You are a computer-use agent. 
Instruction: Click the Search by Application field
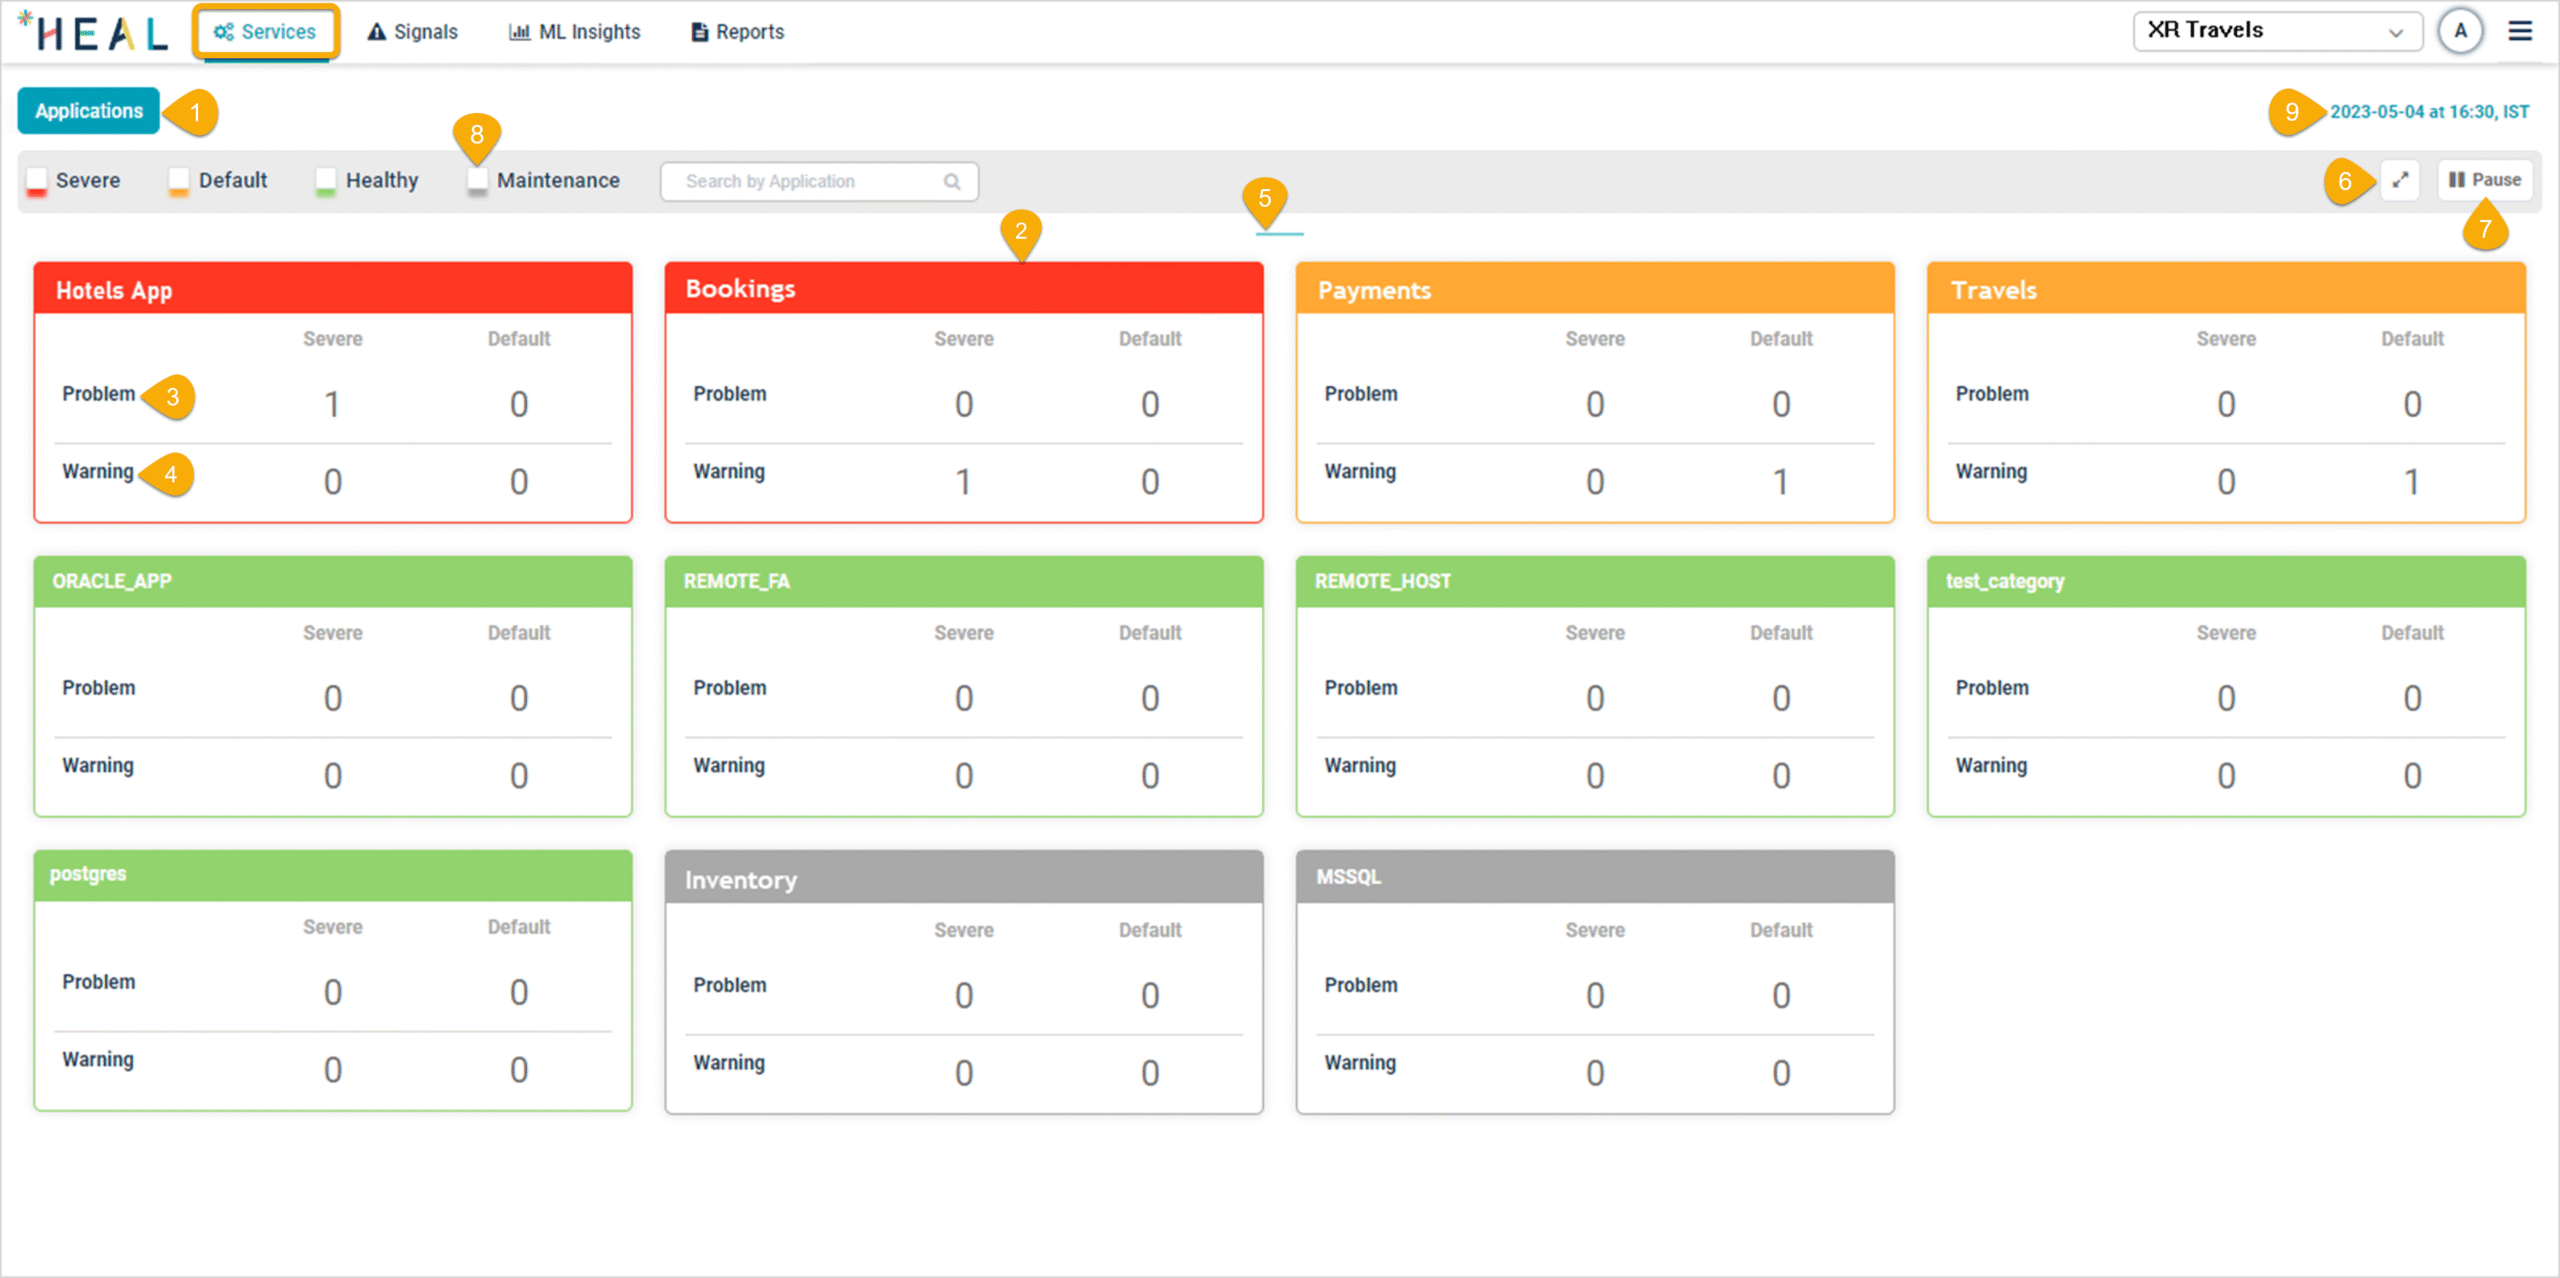[x=800, y=181]
